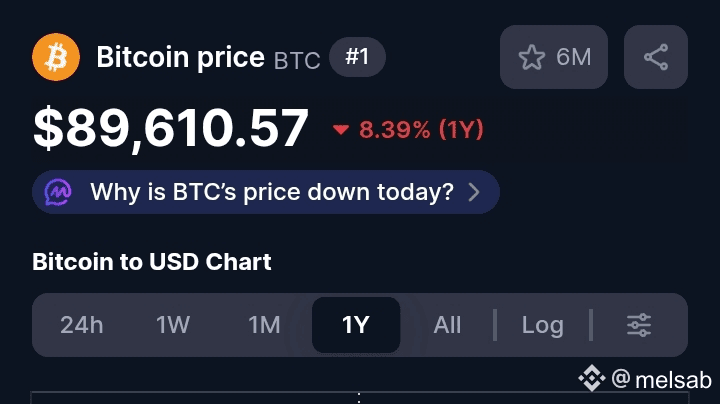Open 'Why is BTC's price down today?' link
The height and width of the screenshot is (404, 720).
[272, 192]
